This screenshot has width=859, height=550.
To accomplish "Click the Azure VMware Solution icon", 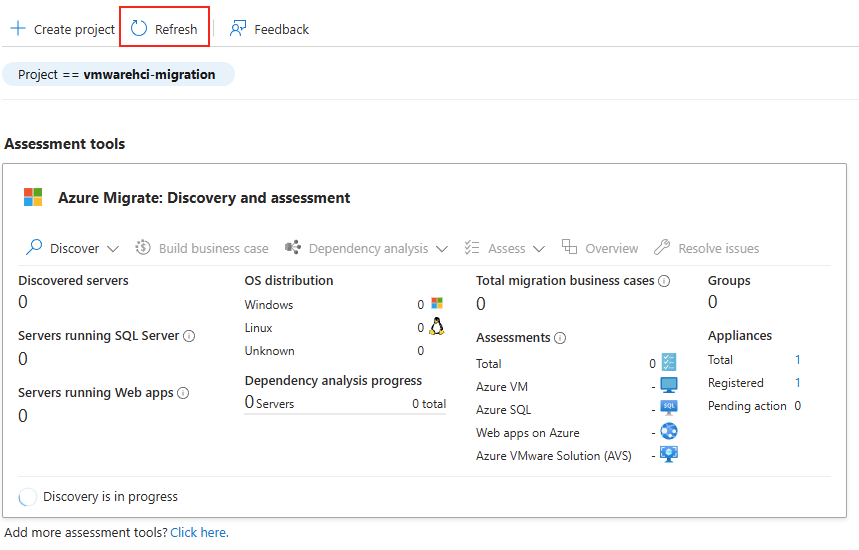I will point(669,454).
